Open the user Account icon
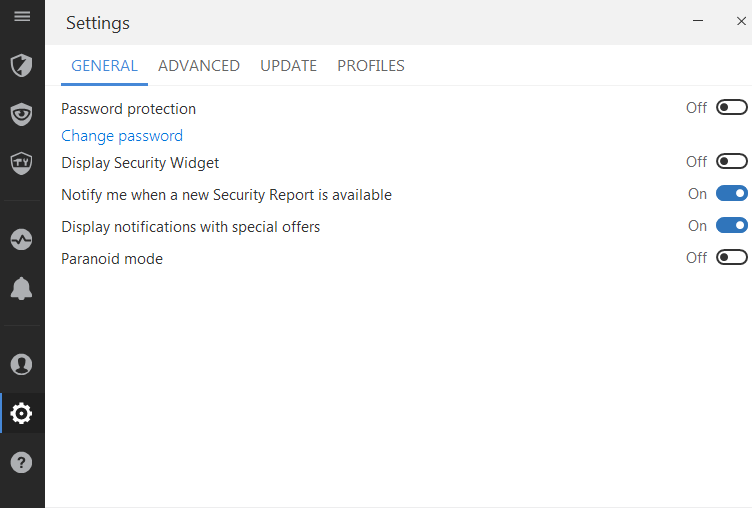The height and width of the screenshot is (508, 752). coord(21,364)
